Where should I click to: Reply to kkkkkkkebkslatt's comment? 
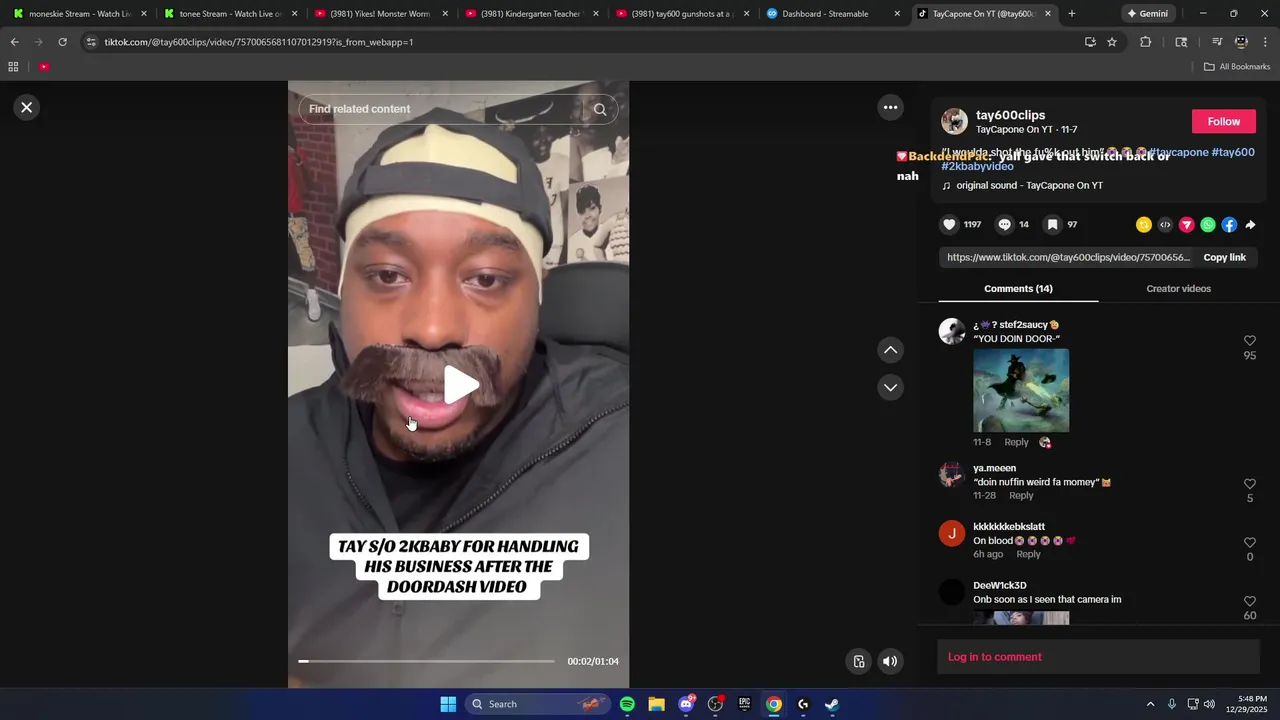click(1028, 554)
